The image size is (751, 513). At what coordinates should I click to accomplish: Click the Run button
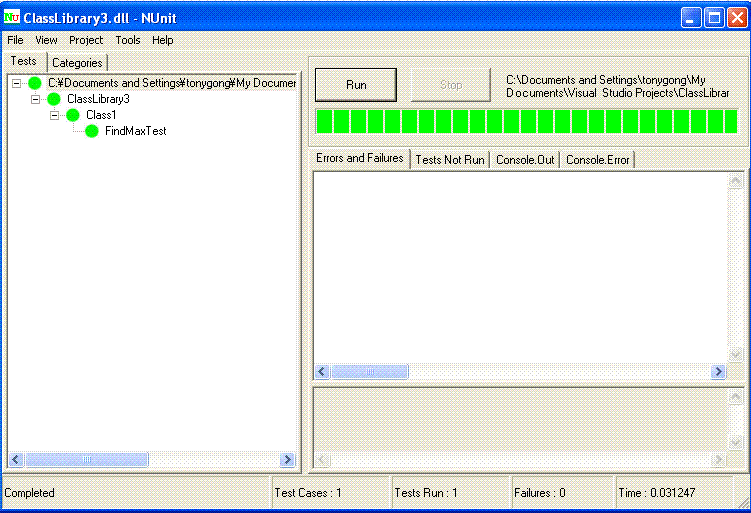pyautogui.click(x=356, y=85)
